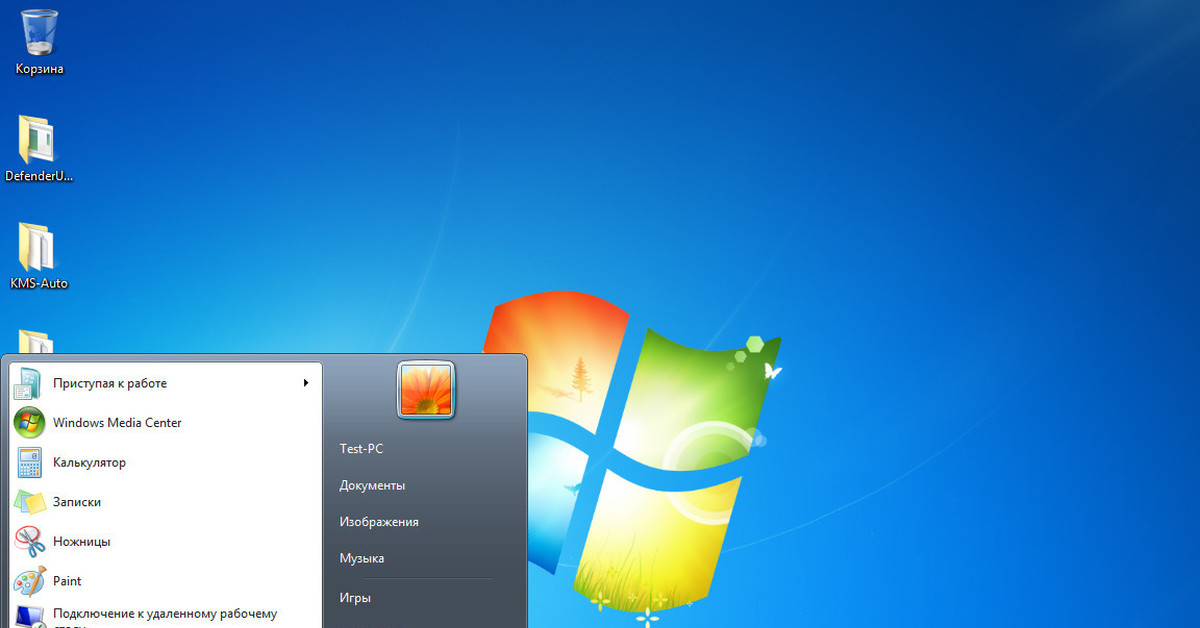Screen dimensions: 1200x628
Task: Open Документы in the Start menu
Action: (x=372, y=486)
